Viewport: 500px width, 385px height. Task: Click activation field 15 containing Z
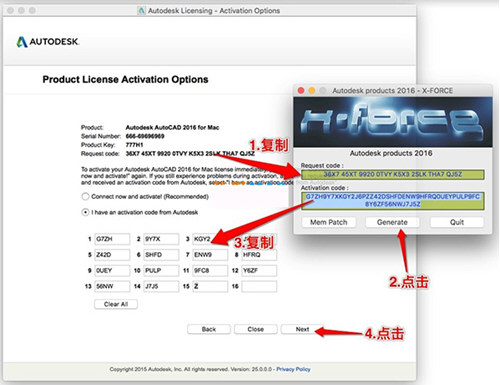tap(210, 286)
